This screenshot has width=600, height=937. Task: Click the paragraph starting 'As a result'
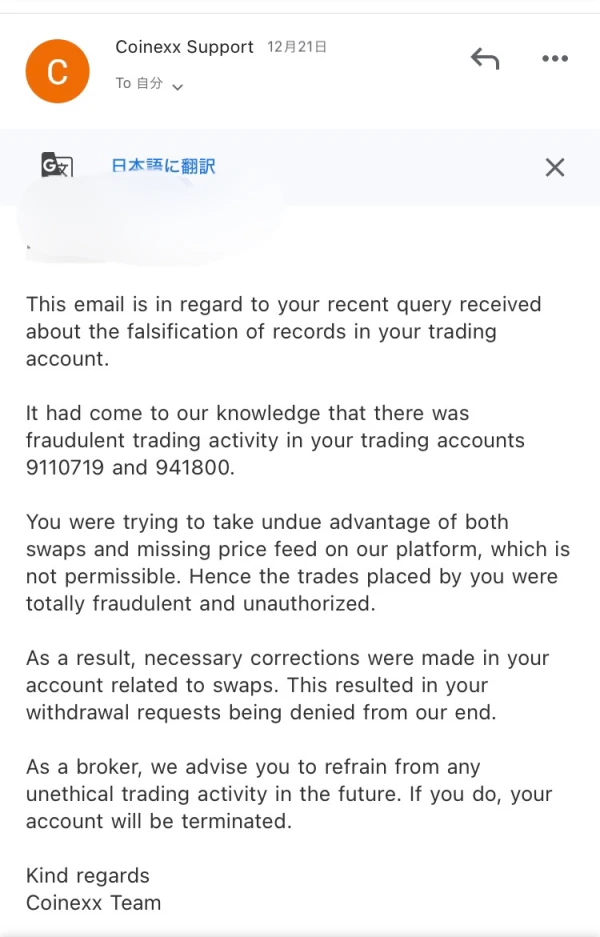(x=288, y=685)
